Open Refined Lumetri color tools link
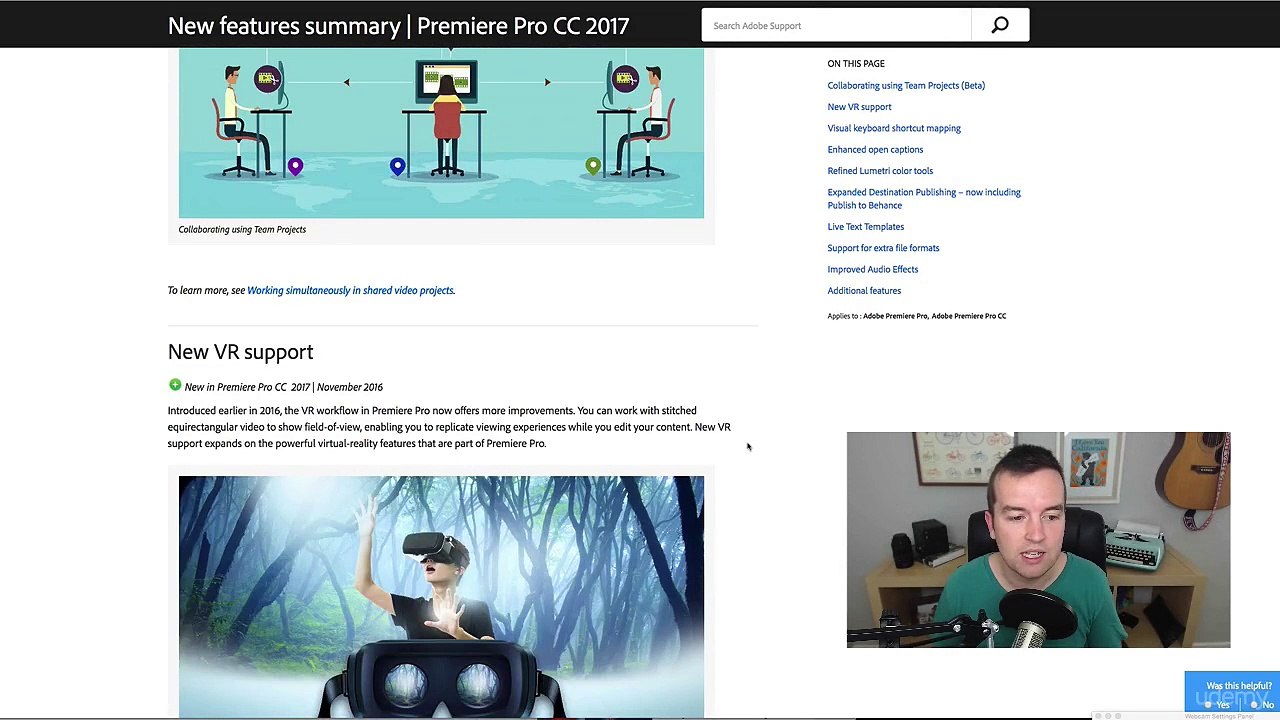Image resolution: width=1280 pixels, height=720 pixels. click(880, 171)
